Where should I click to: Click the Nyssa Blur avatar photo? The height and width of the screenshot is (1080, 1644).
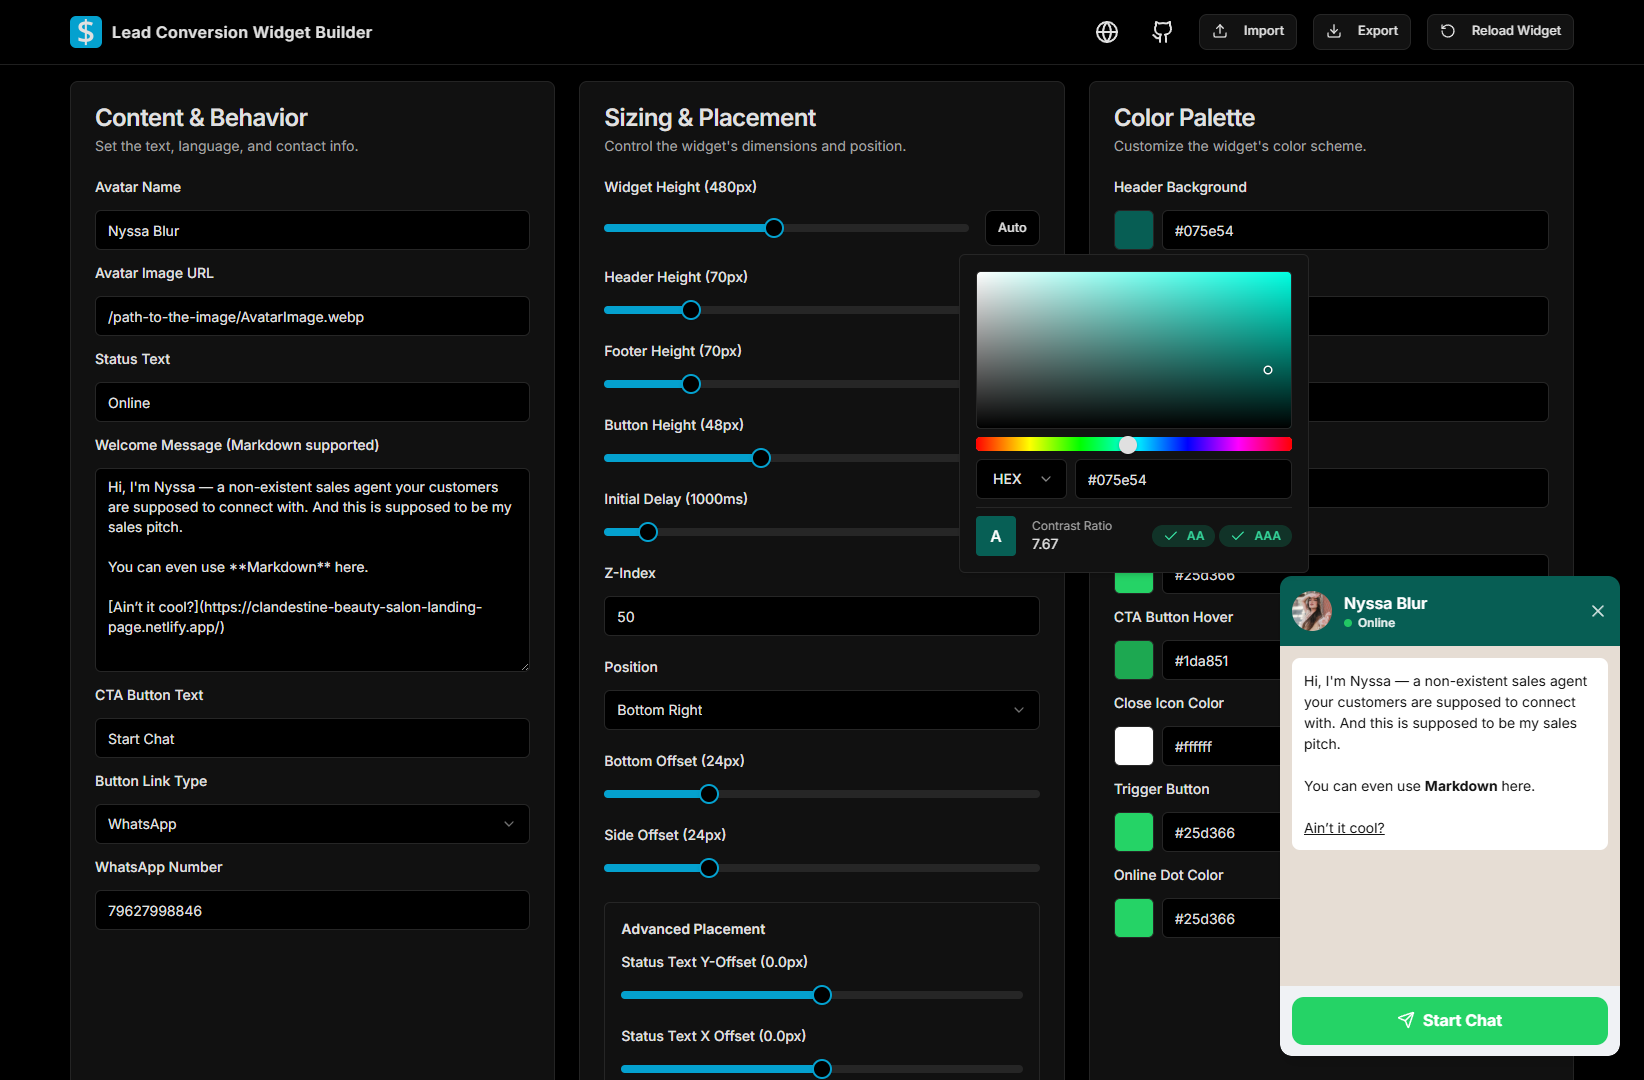1312,611
